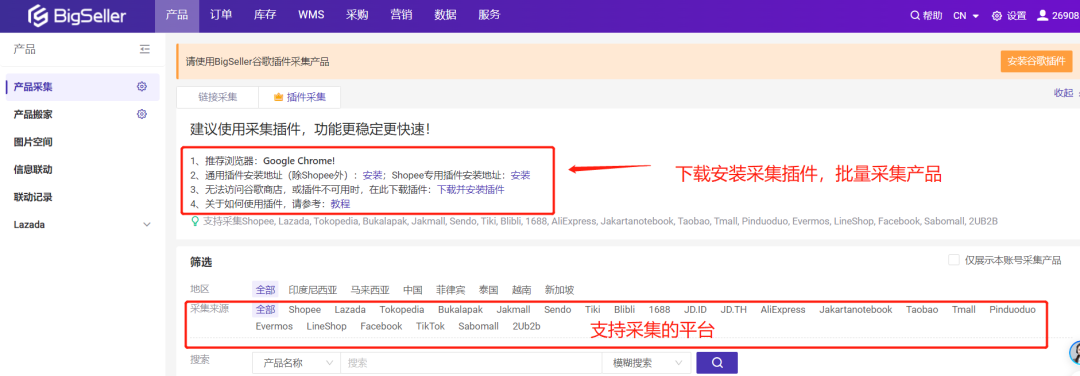Open 设置 gear in top bar
Image resolution: width=1080 pixels, height=376 pixels.
[x=996, y=16]
